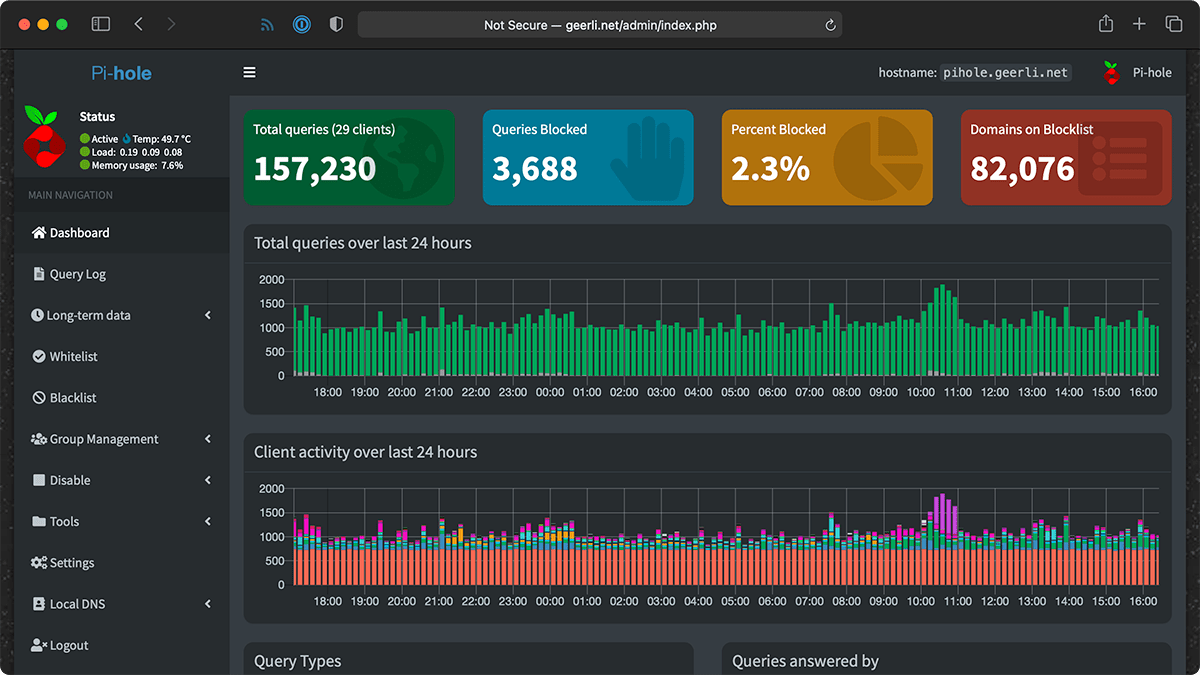Expand the Long-term data submenu
This screenshot has height=675, width=1200.
(x=207, y=314)
